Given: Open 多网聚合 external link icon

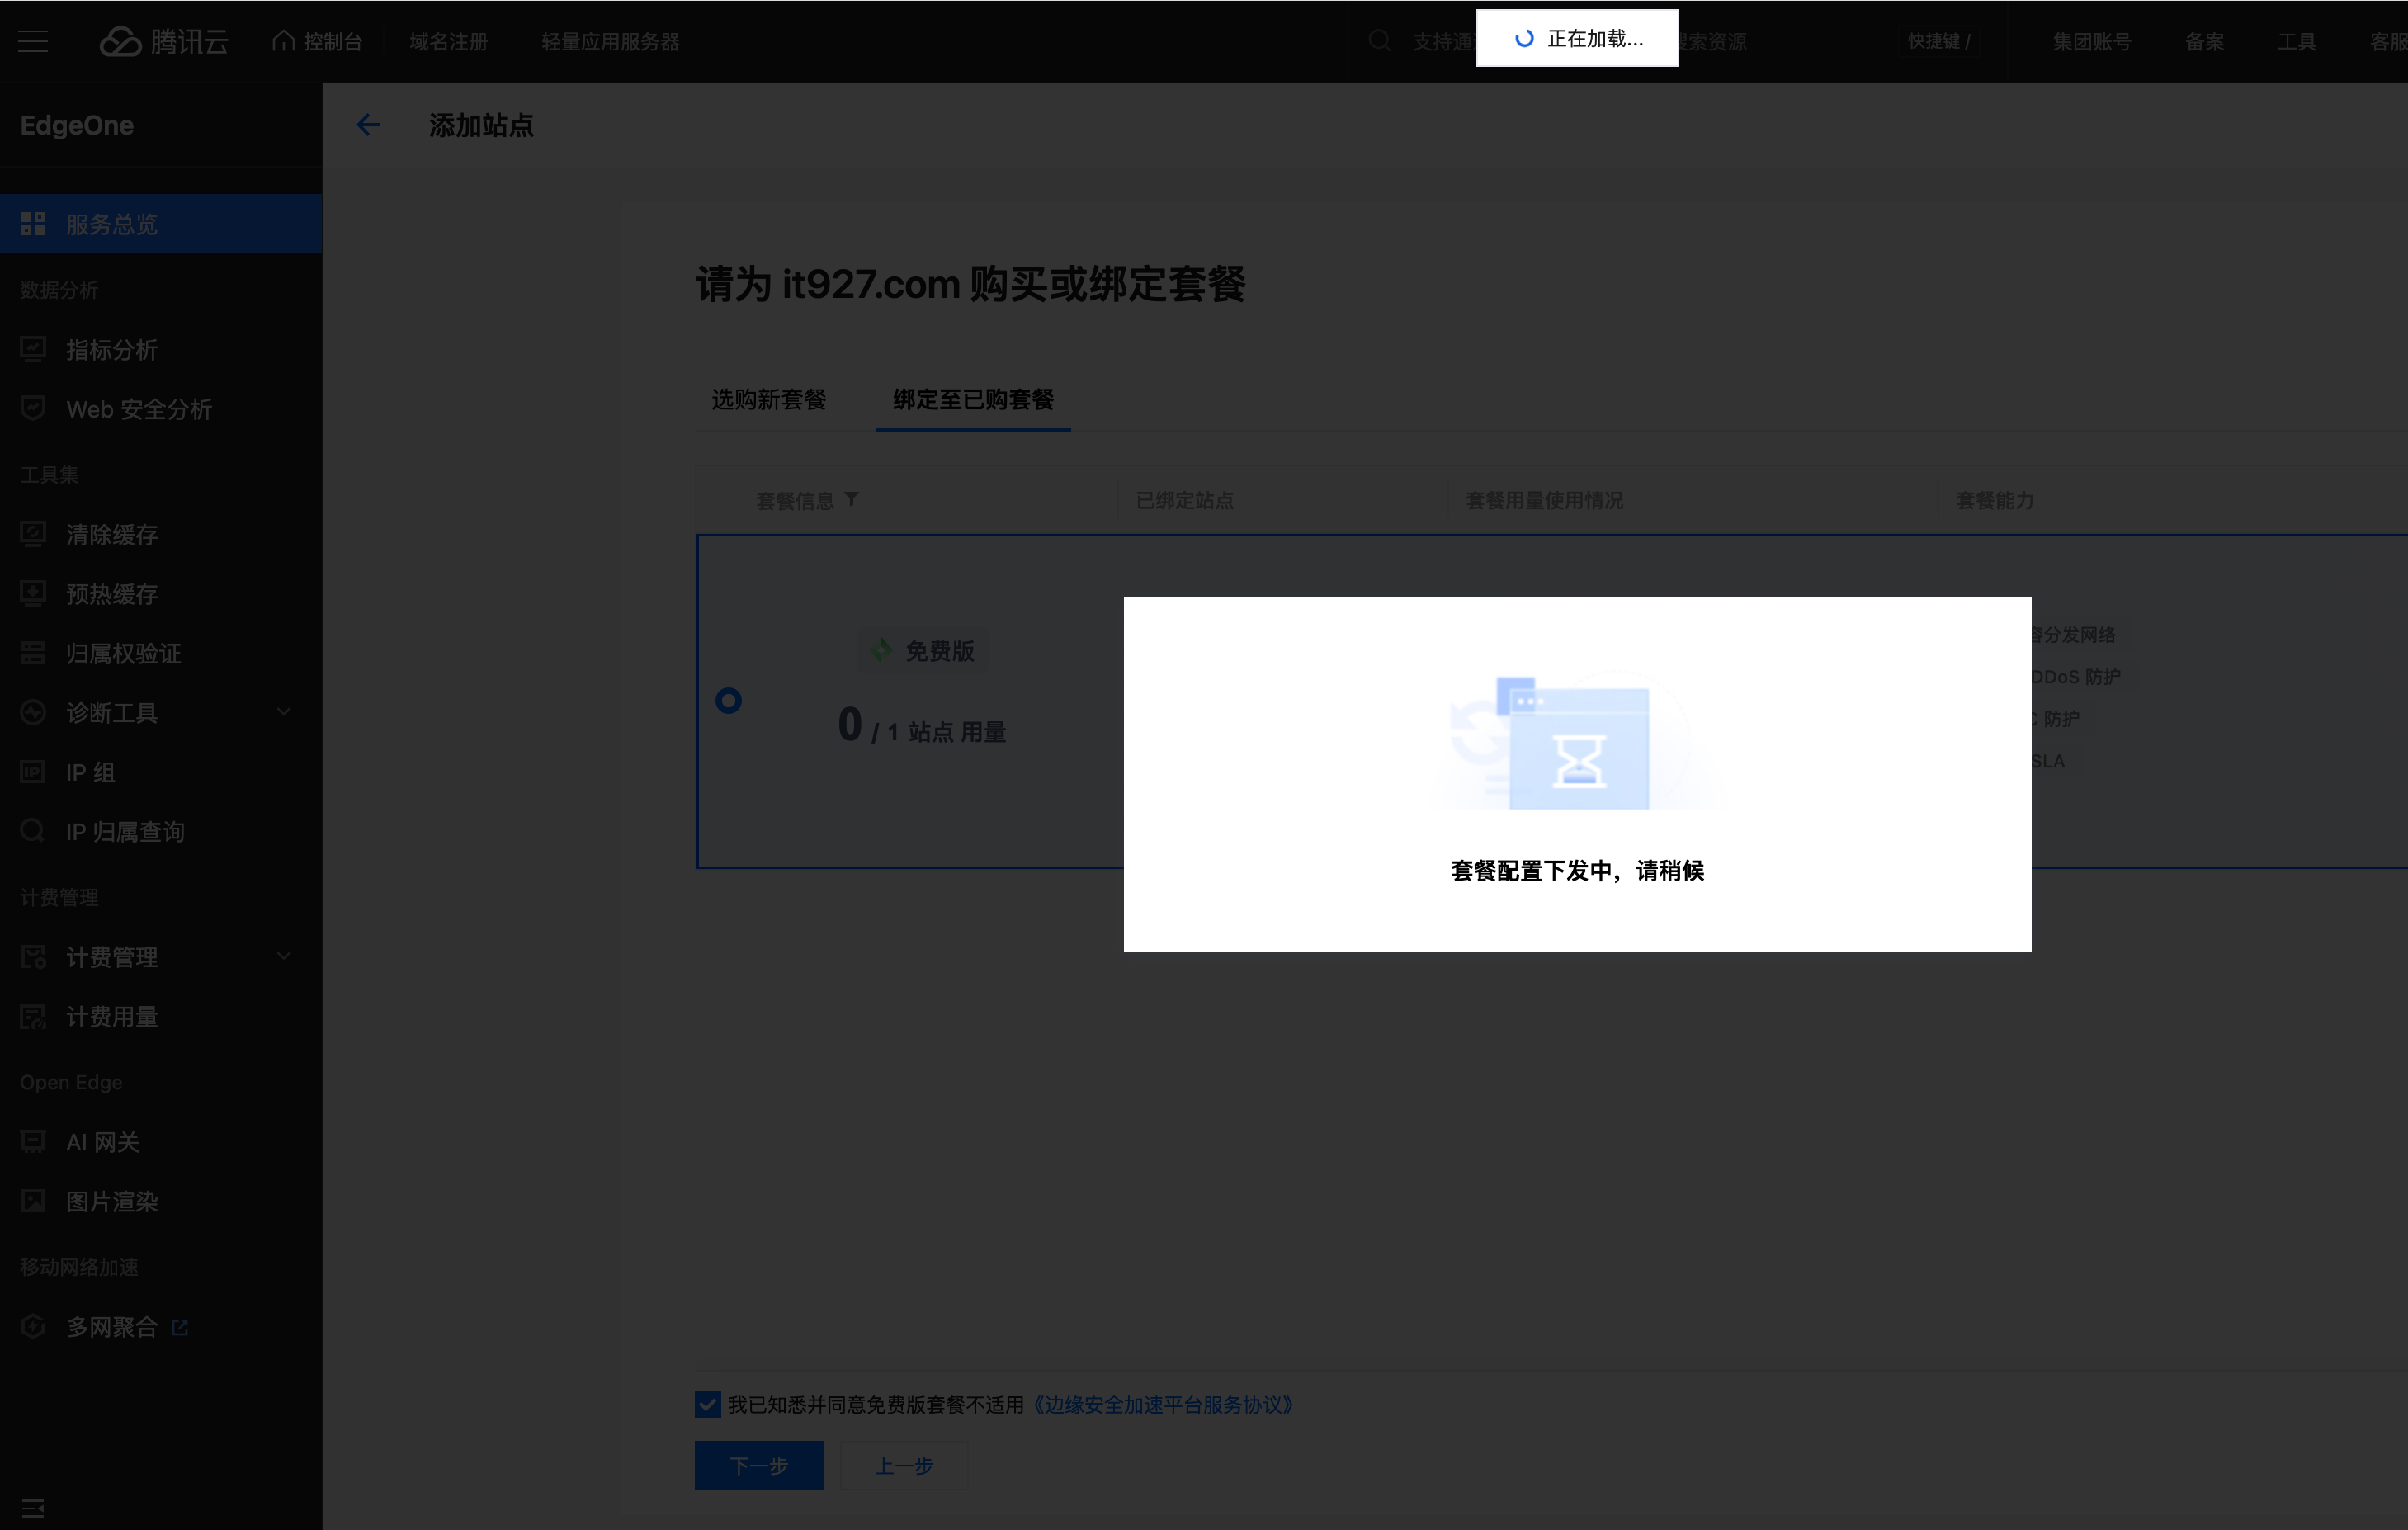Looking at the screenshot, I should (x=180, y=1327).
